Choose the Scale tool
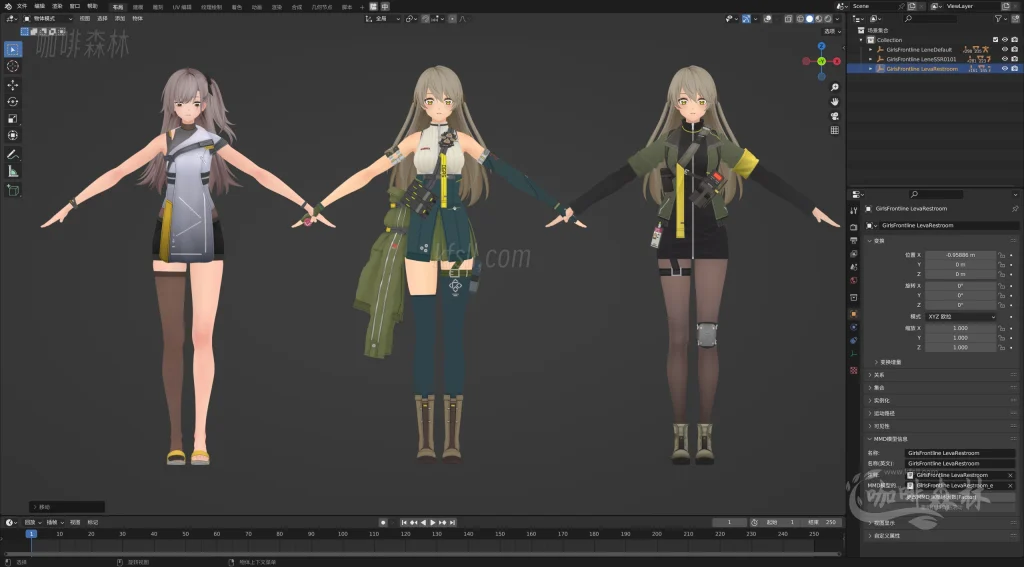 [x=12, y=118]
